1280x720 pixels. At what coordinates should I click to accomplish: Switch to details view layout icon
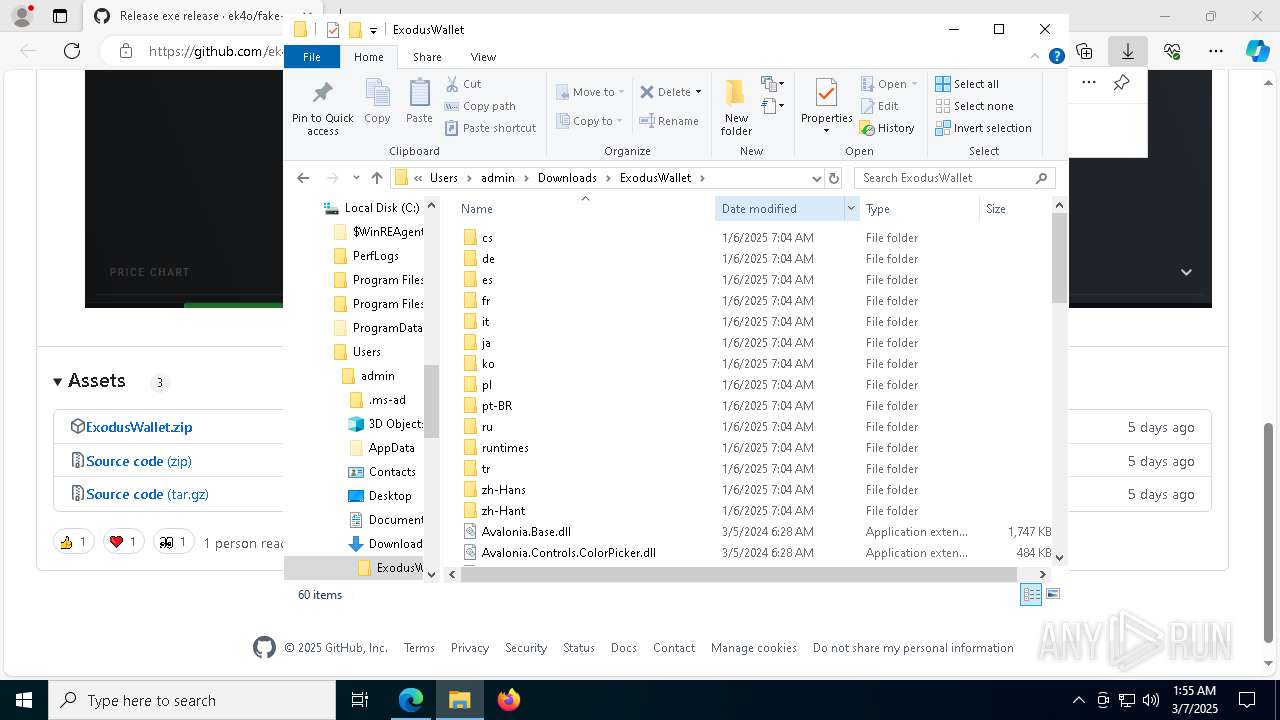click(1031, 594)
